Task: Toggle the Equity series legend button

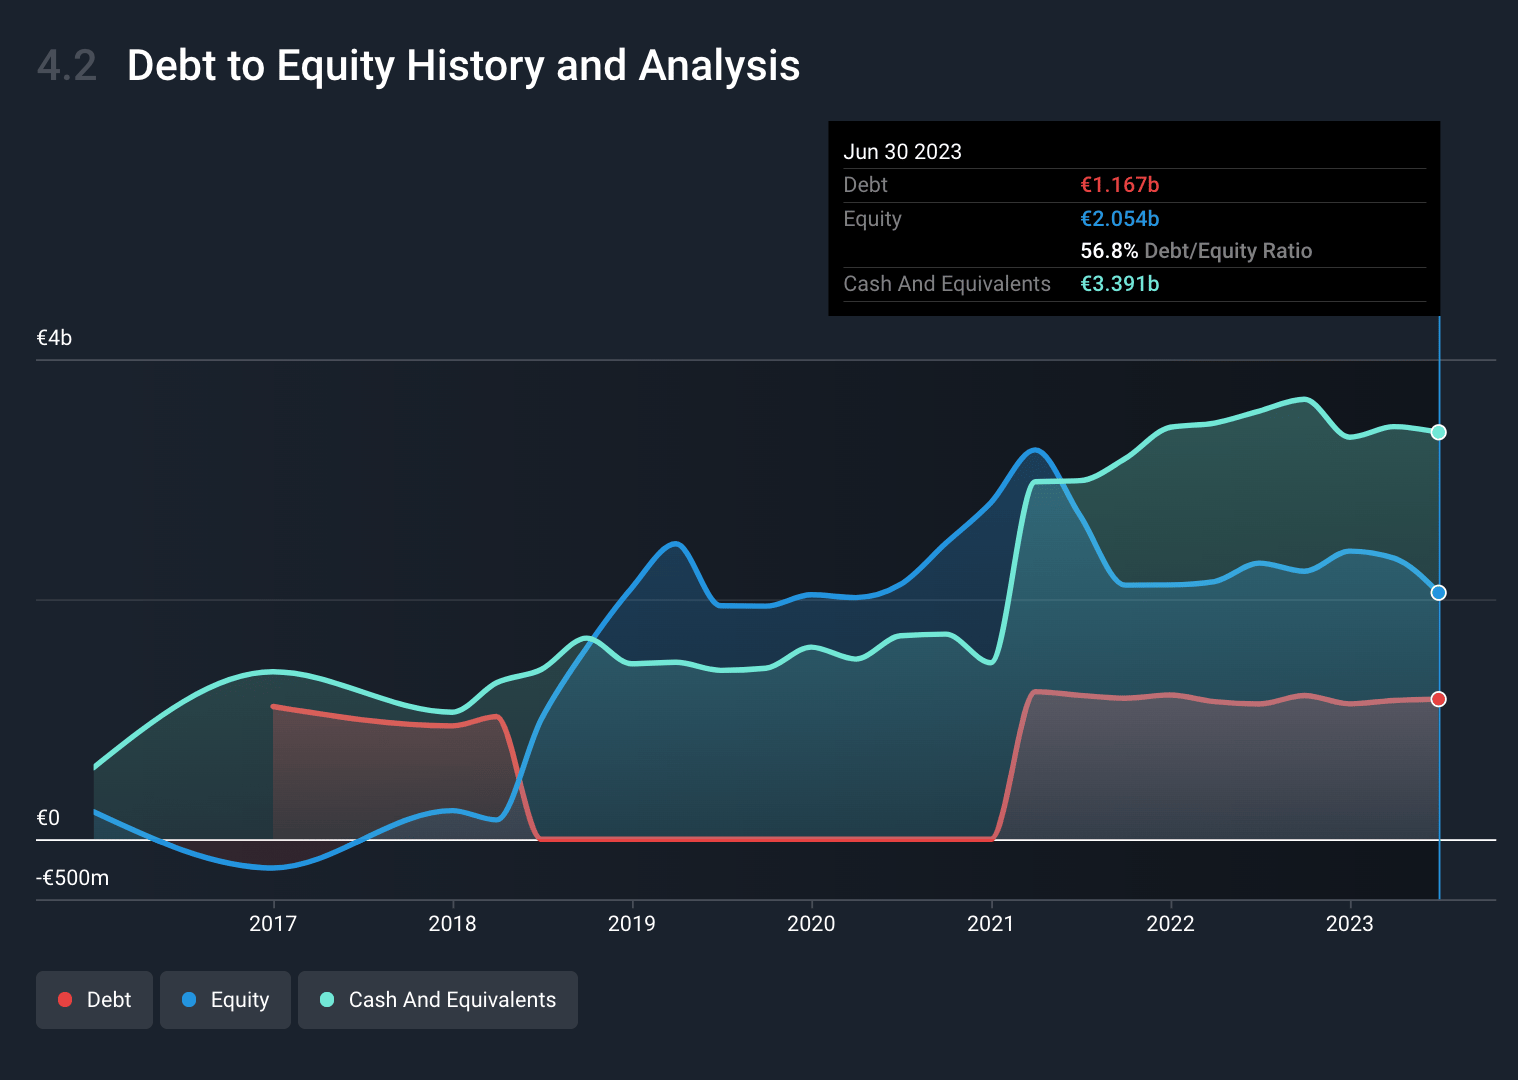Action: (x=225, y=1000)
